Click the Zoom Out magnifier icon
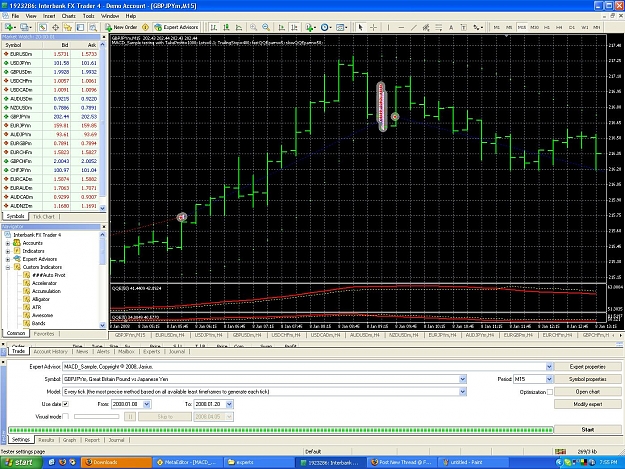The height and width of the screenshot is (469, 625). (x=266, y=27)
